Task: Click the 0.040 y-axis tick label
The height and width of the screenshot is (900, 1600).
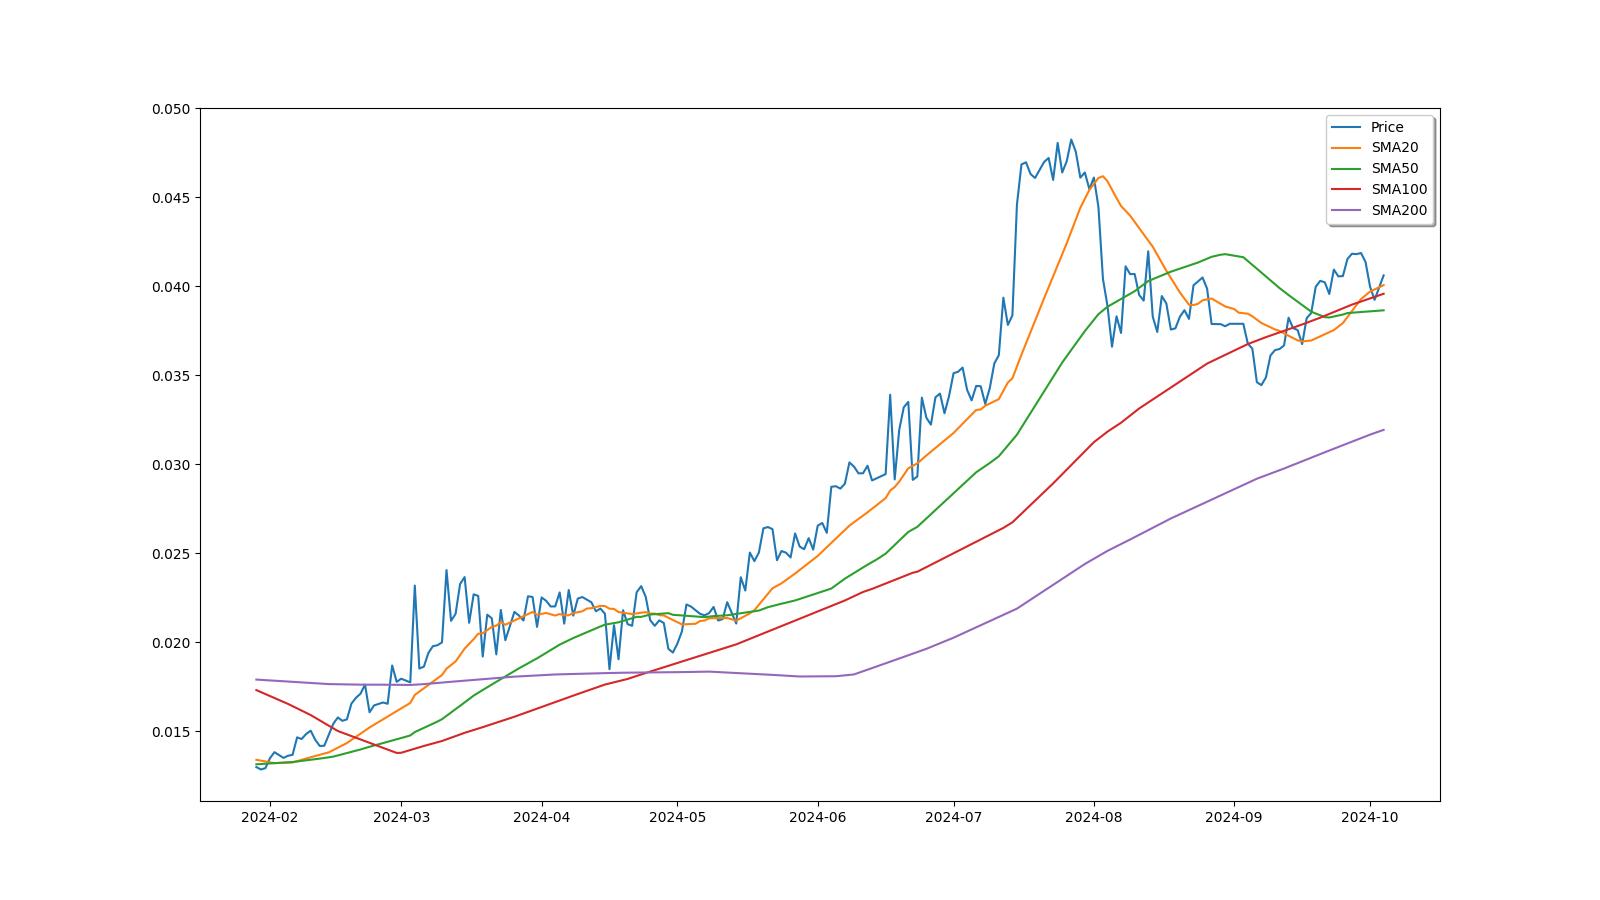Action: click(x=172, y=287)
